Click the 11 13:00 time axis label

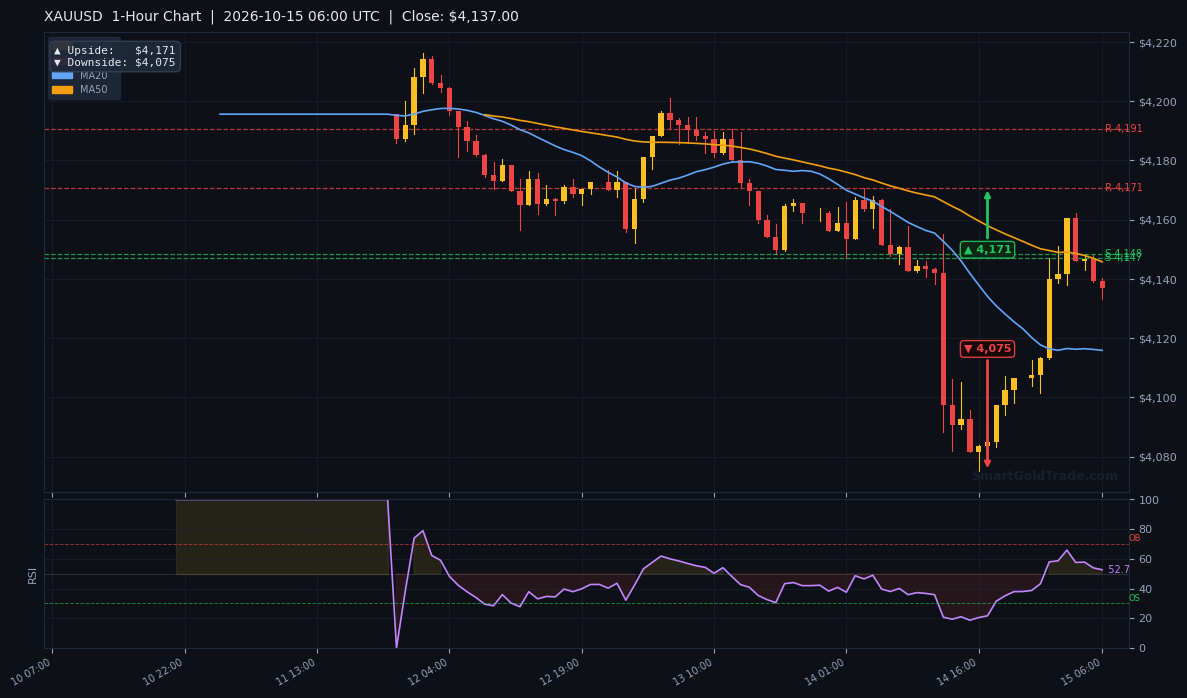pyautogui.click(x=296, y=672)
